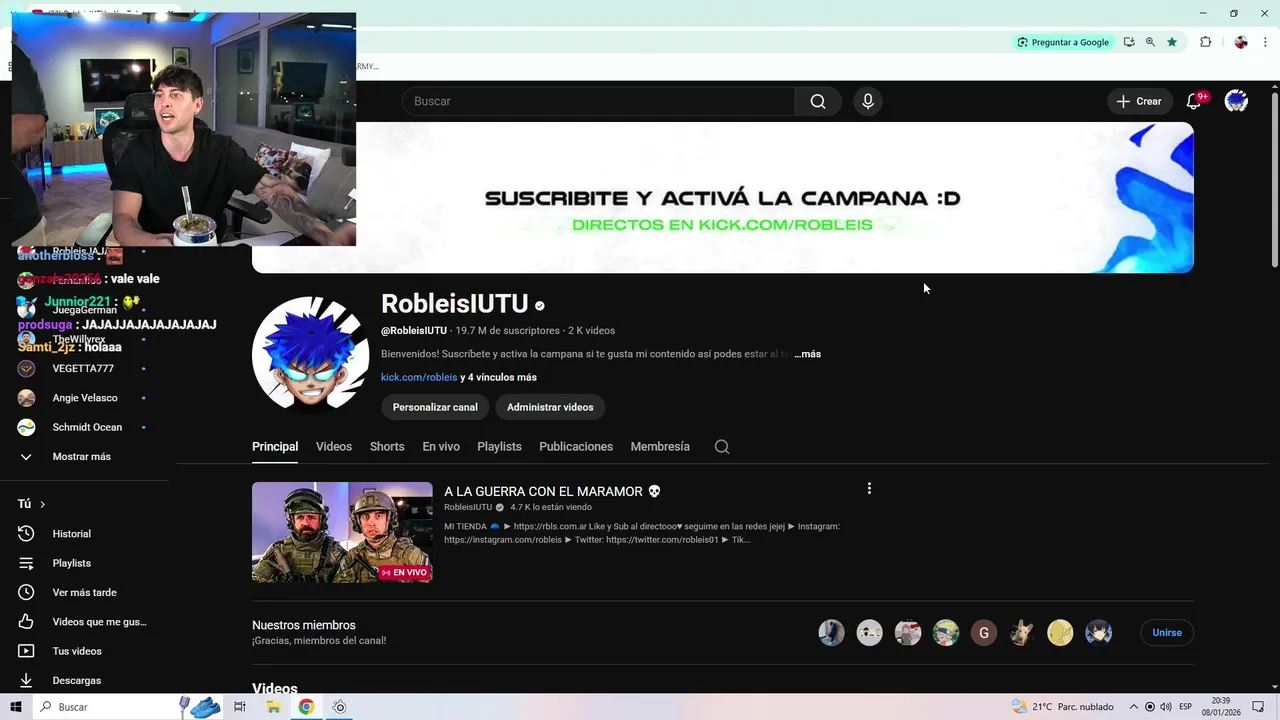
Task: Open Task View on the taskbar
Action: (240, 707)
